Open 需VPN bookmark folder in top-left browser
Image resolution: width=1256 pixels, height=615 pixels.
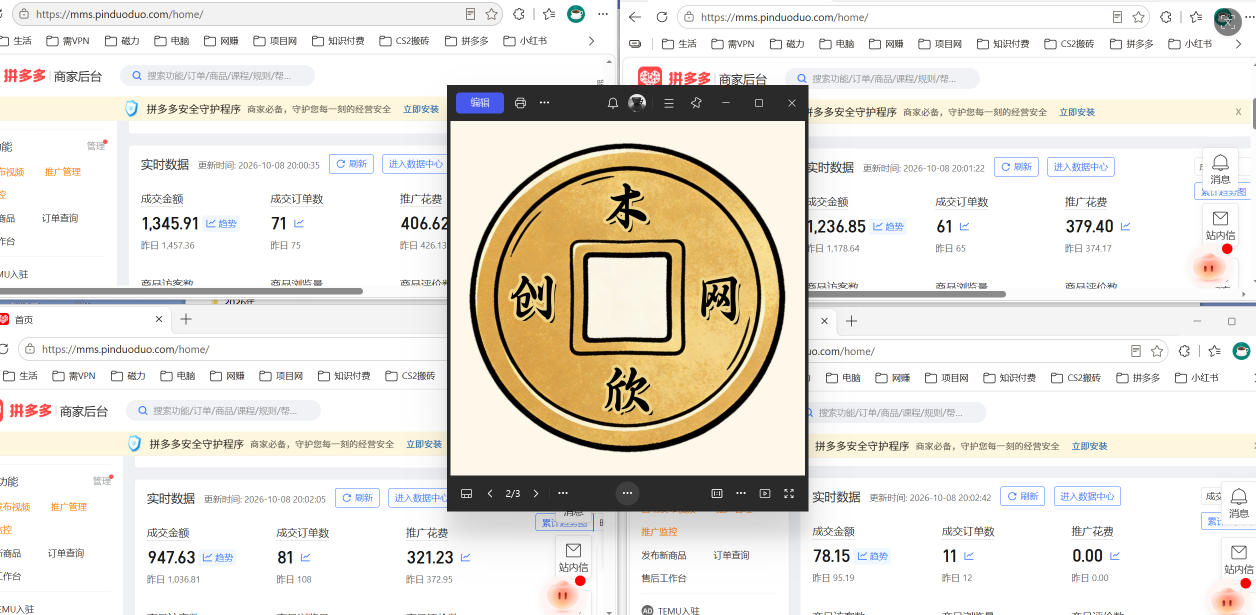[69, 41]
